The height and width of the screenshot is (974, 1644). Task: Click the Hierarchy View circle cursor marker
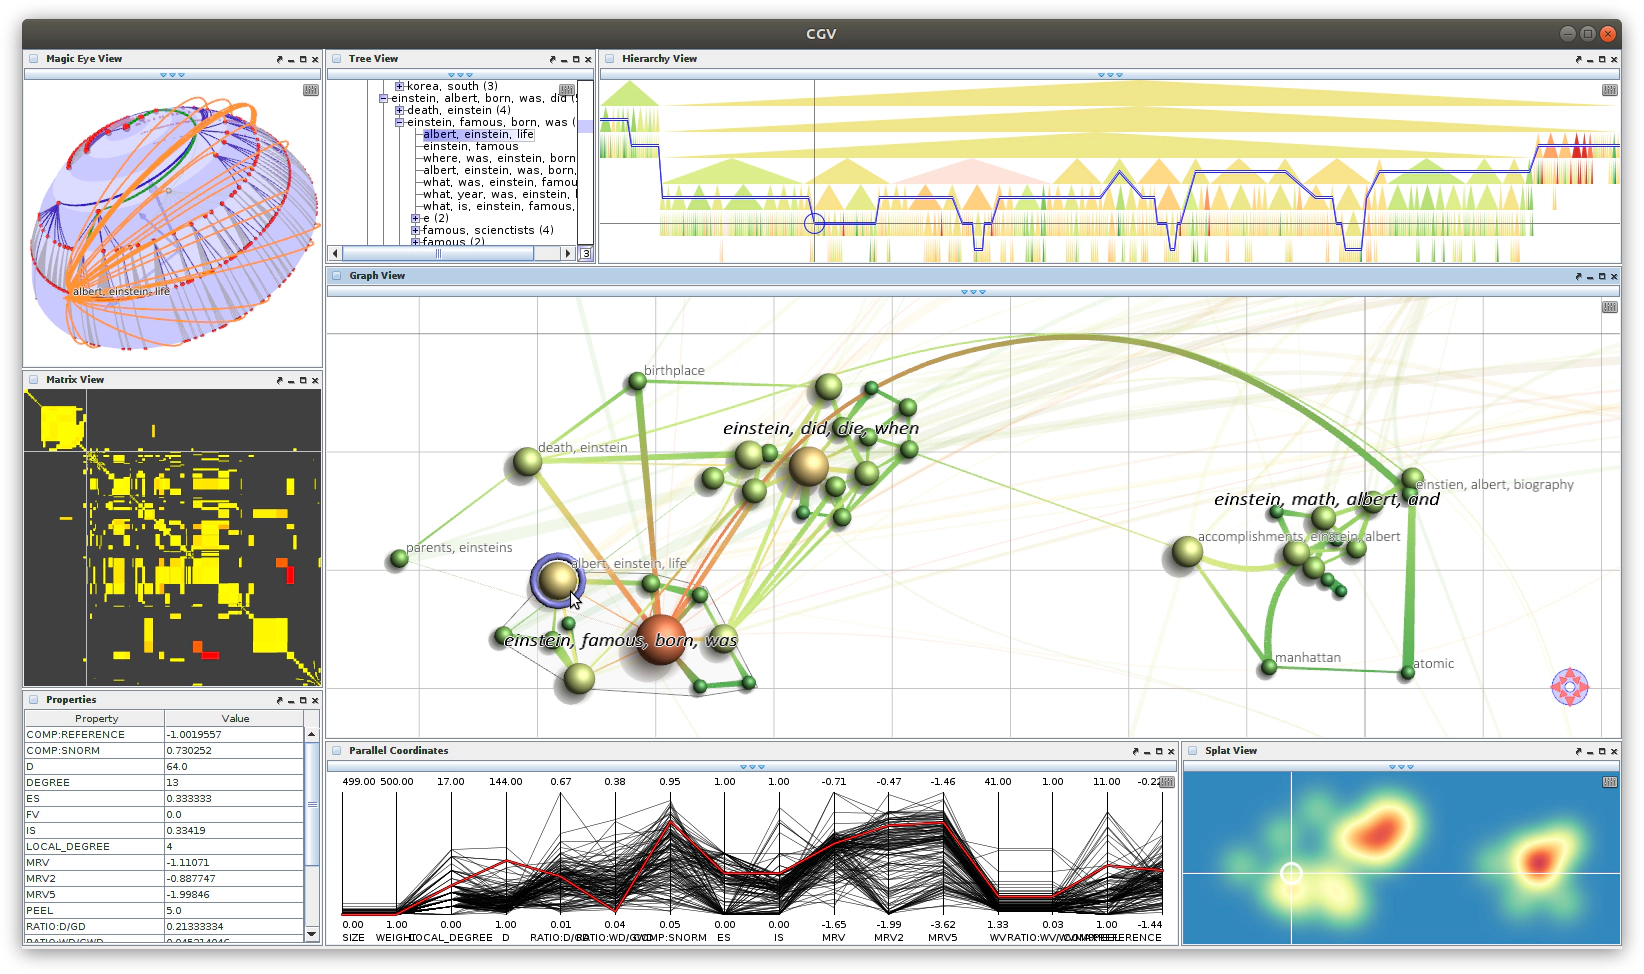pyautogui.click(x=814, y=223)
